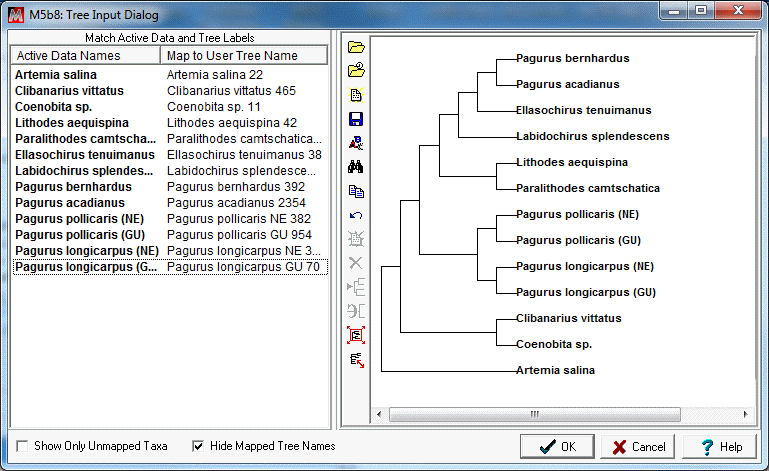Click the greyed-out X delete icon
The image size is (769, 471).
356,263
